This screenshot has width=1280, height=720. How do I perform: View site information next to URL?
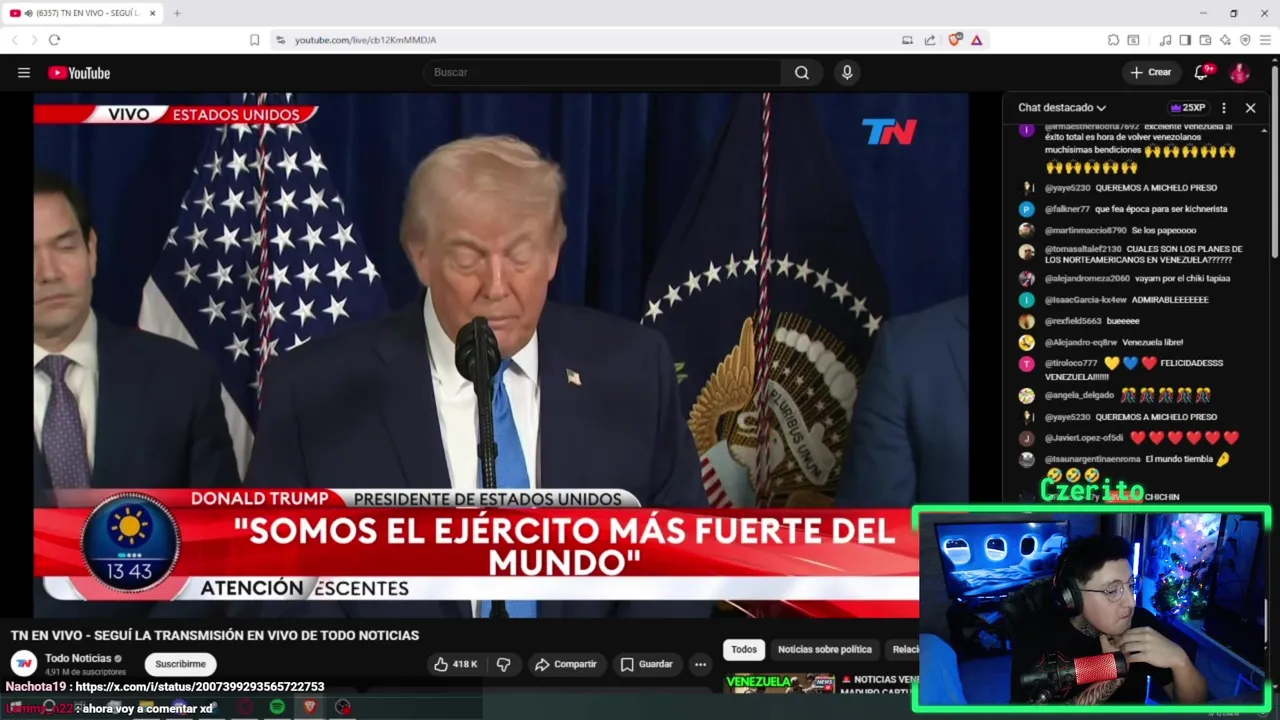point(281,40)
